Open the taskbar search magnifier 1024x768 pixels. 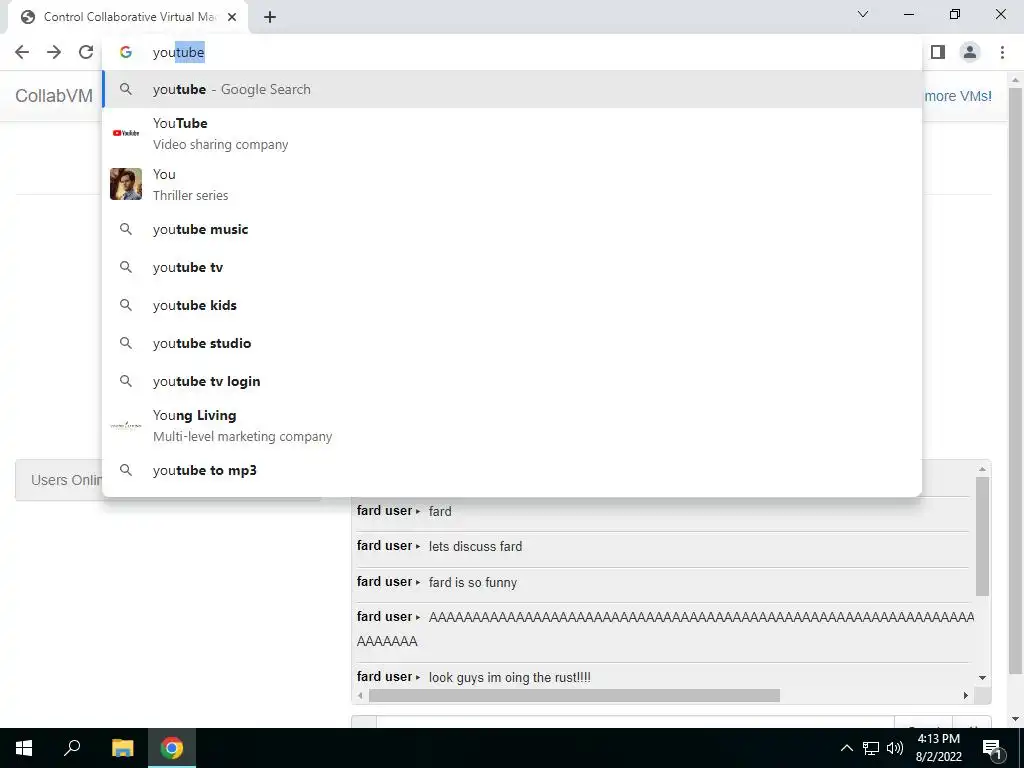[72, 748]
